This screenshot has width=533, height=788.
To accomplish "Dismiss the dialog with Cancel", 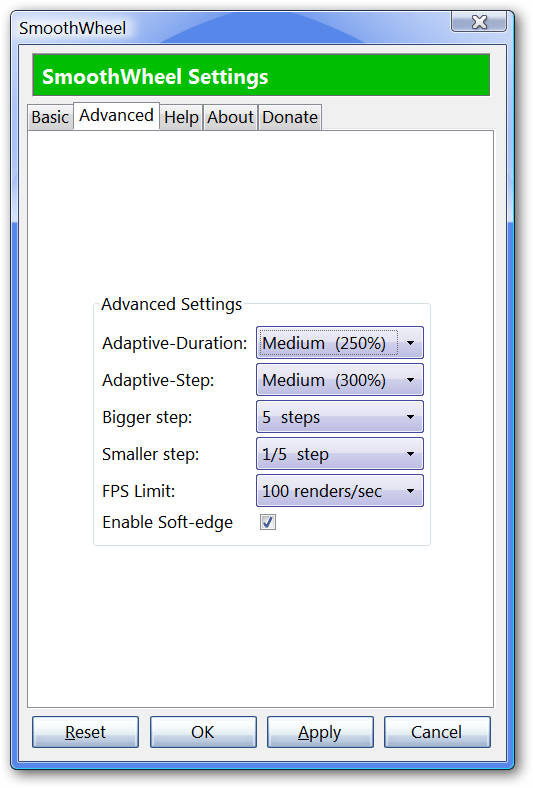I will click(437, 732).
